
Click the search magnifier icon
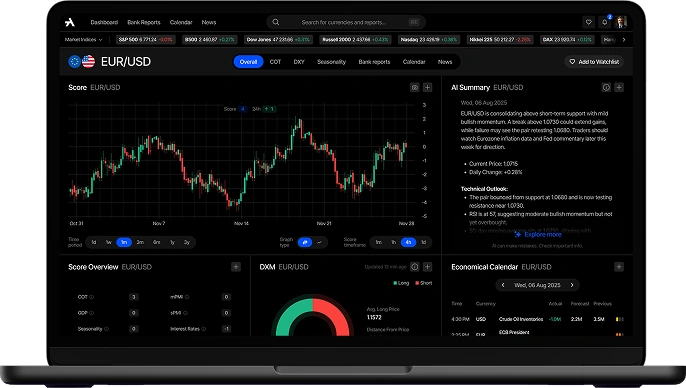(x=276, y=22)
